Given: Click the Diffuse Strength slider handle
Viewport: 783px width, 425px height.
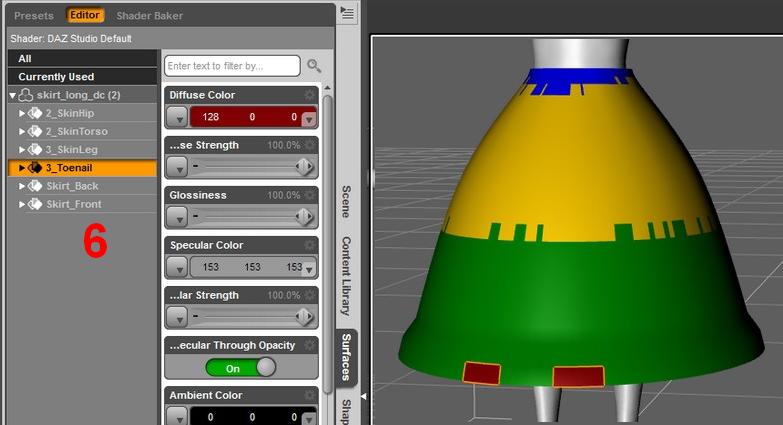Looking at the screenshot, I should (304, 167).
